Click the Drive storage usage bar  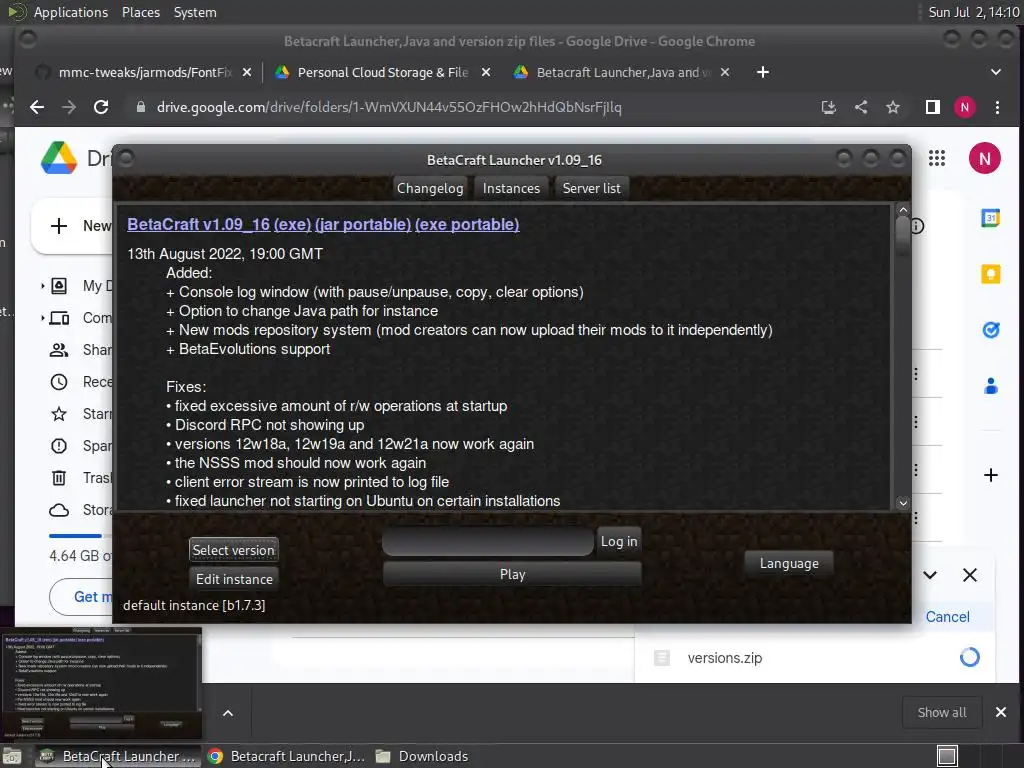pyautogui.click(x=80, y=536)
